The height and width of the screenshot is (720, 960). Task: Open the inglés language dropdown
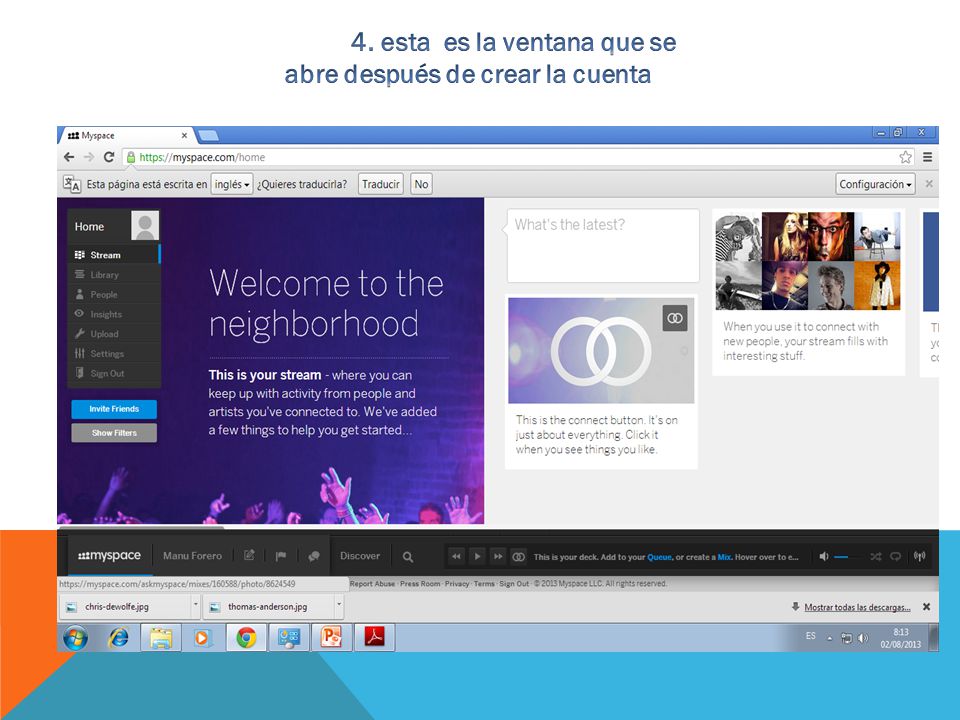click(231, 184)
